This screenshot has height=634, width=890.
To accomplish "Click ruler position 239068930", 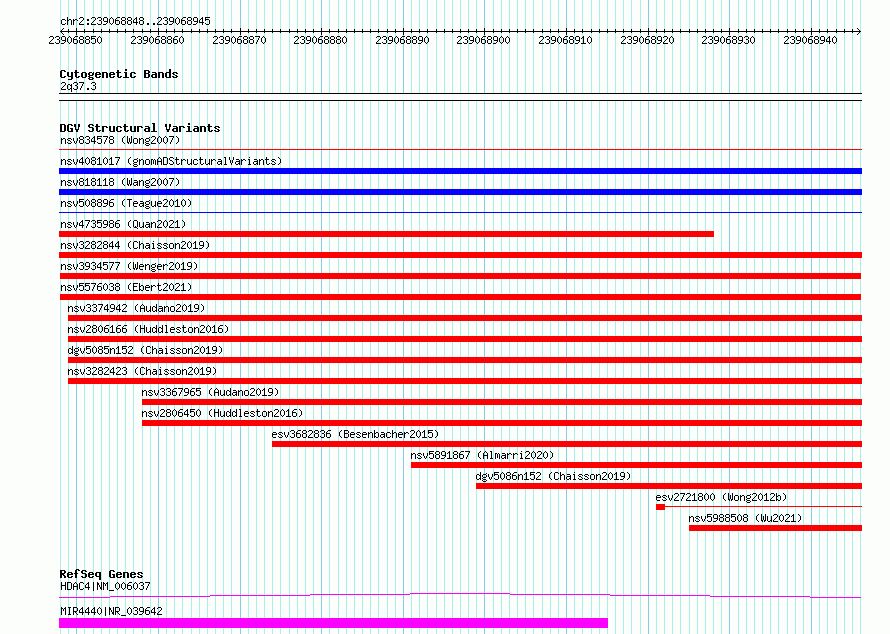I will [x=728, y=40].
